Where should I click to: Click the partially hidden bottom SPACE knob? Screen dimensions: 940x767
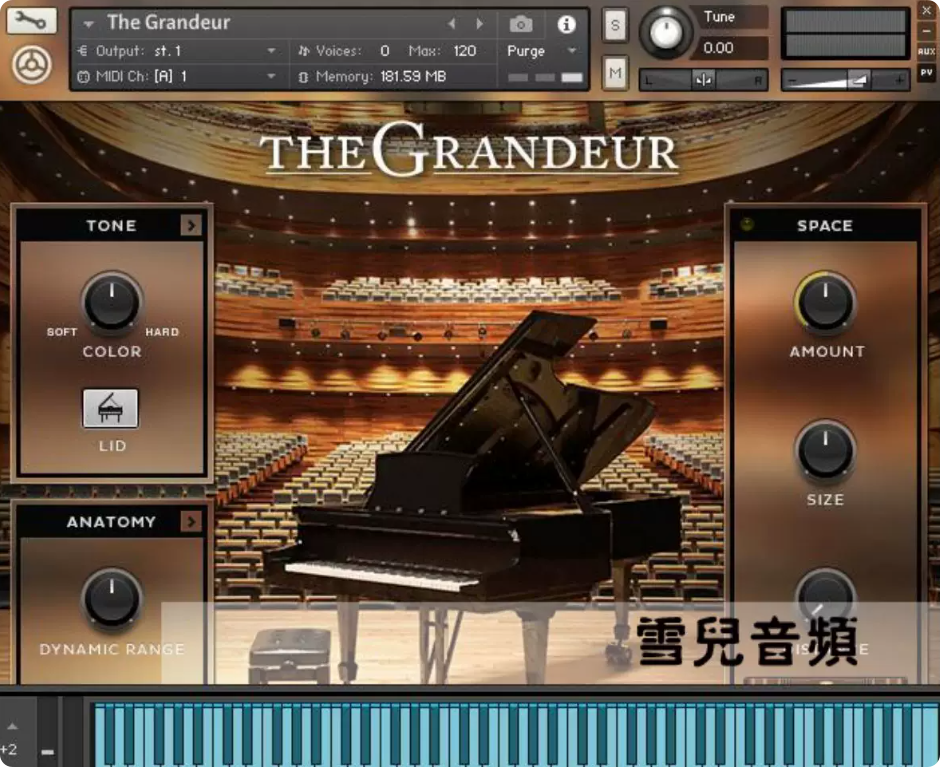[825, 598]
